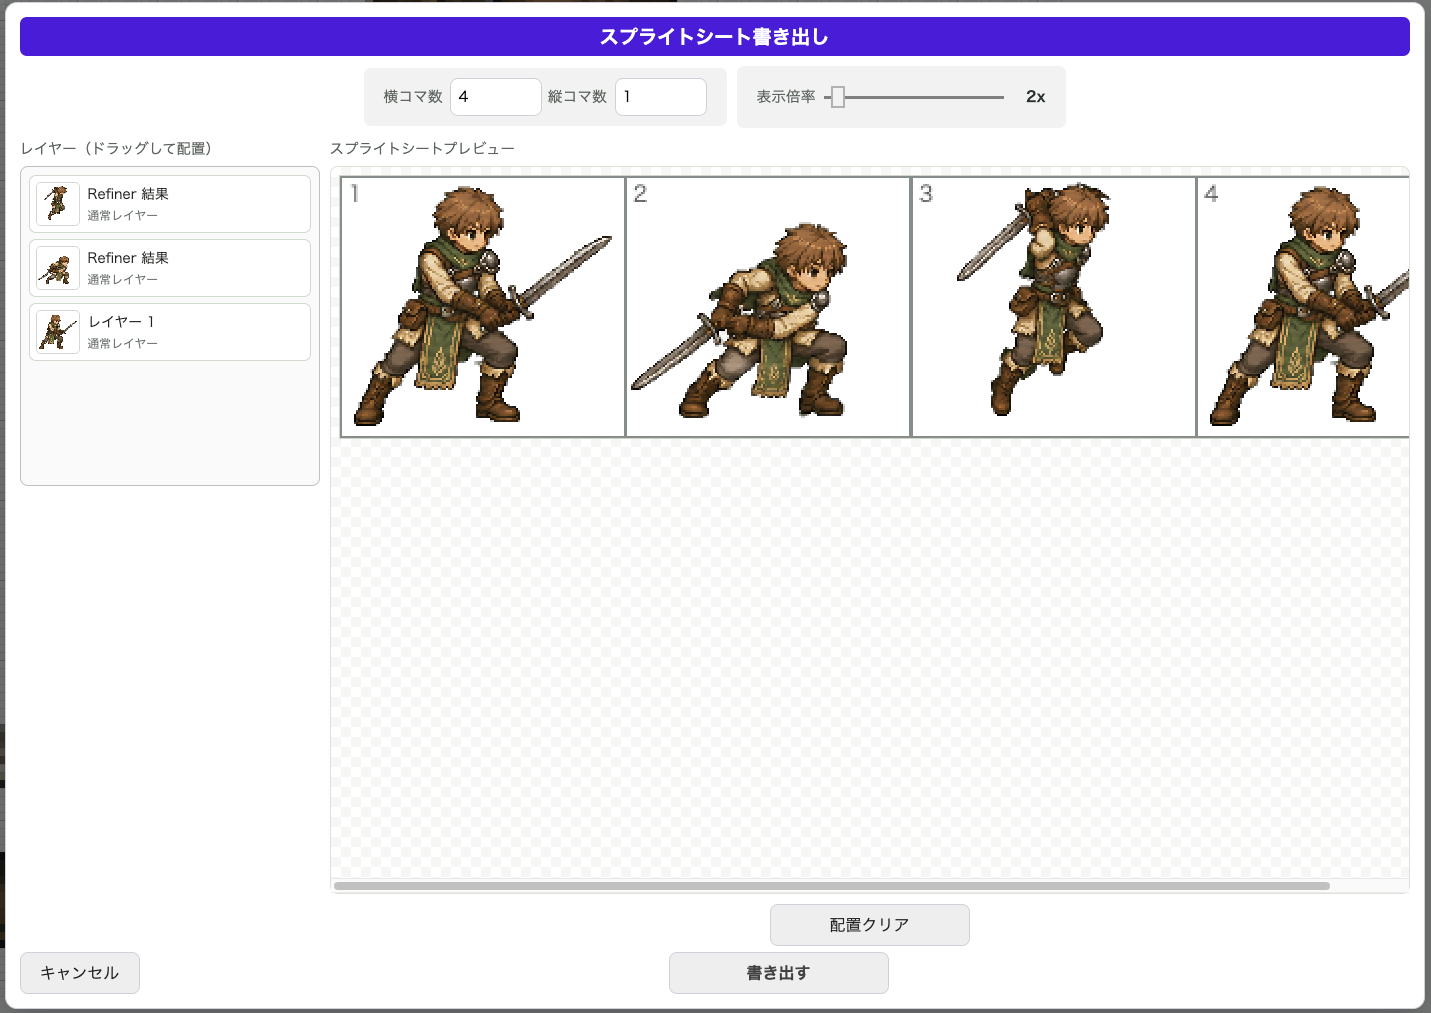
Task: Select sprite frame 1 in preview
Action: 483,307
